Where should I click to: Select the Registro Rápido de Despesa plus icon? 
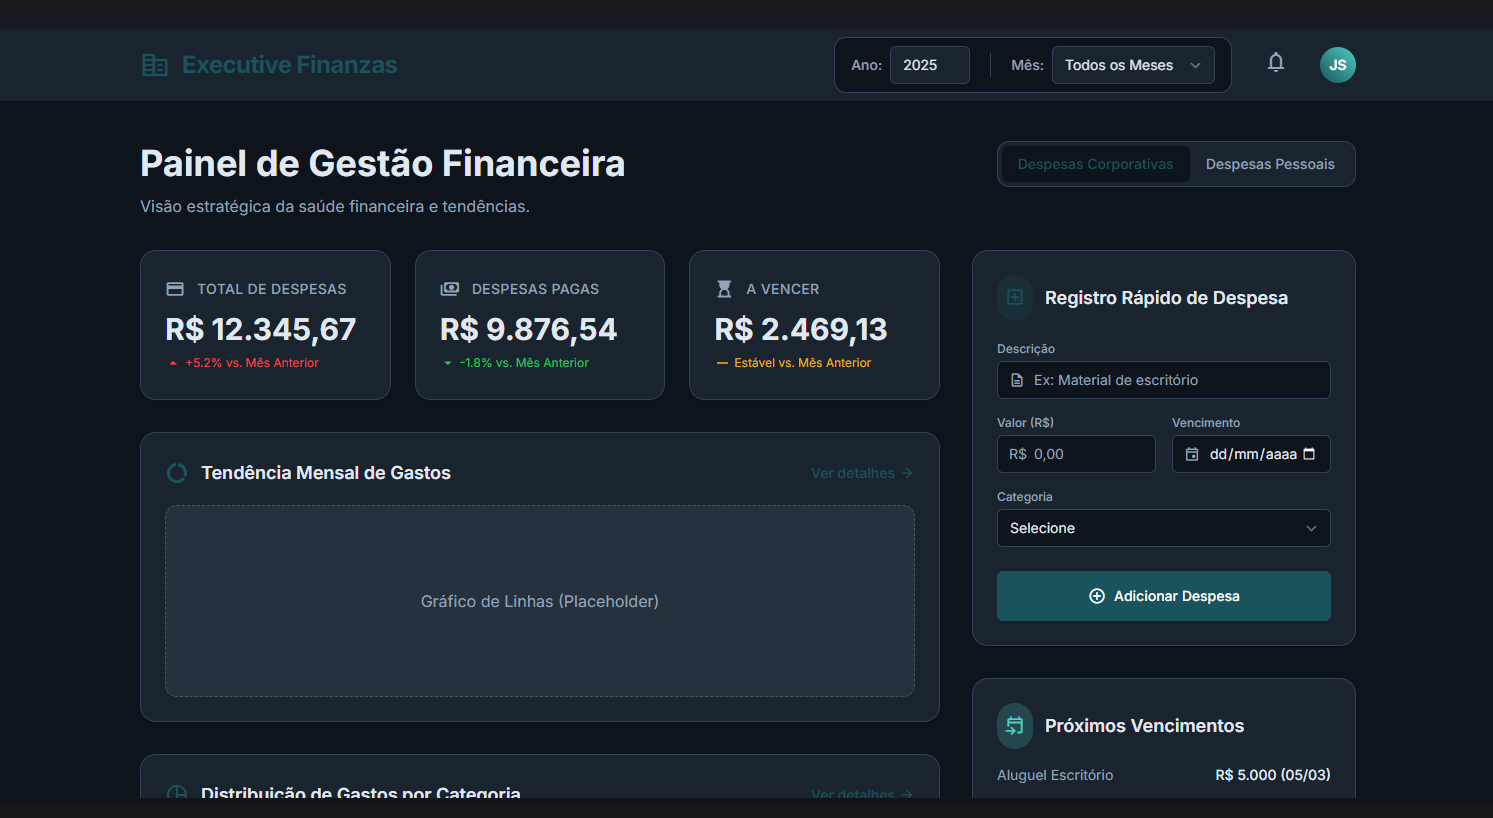[x=1014, y=297]
